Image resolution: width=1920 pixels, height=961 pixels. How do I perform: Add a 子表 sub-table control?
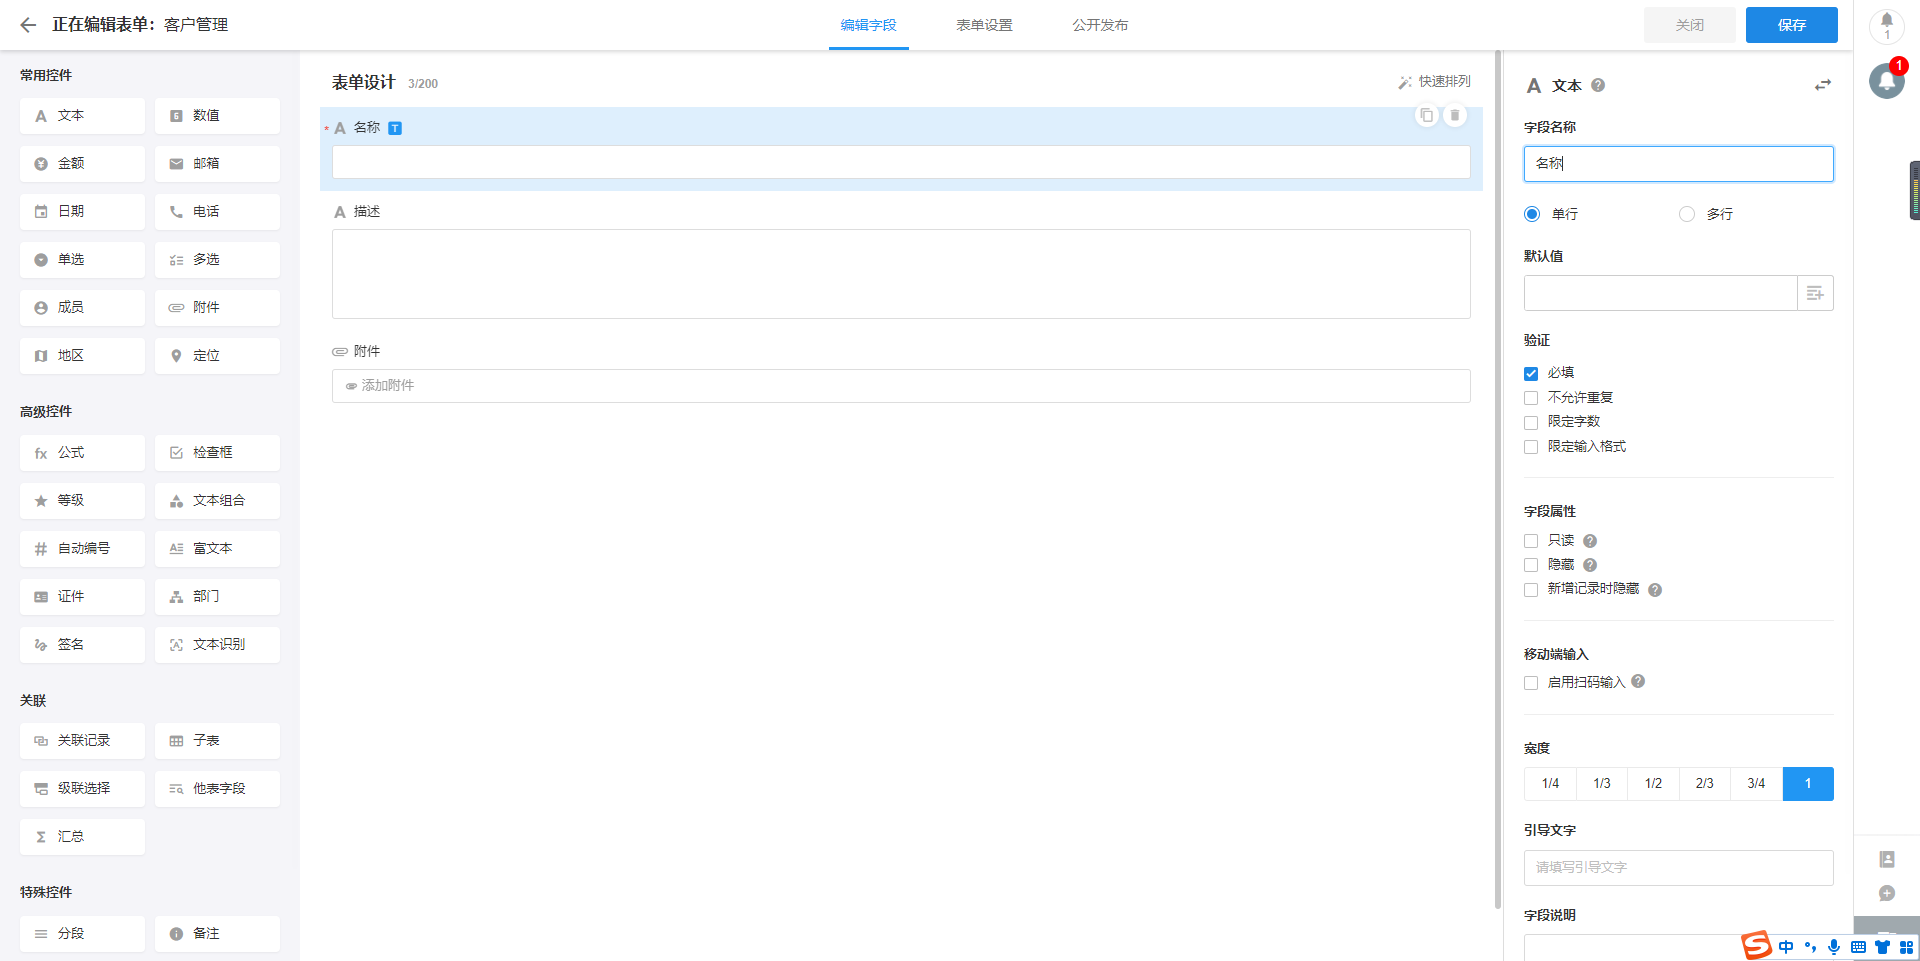217,741
